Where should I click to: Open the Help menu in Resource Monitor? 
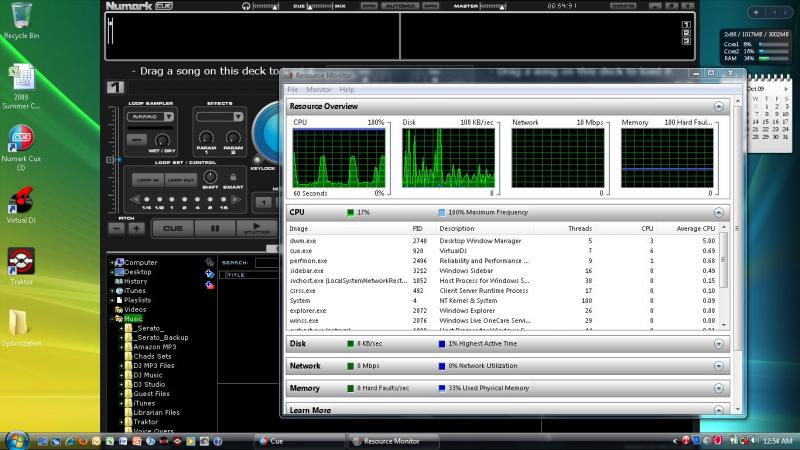point(347,89)
